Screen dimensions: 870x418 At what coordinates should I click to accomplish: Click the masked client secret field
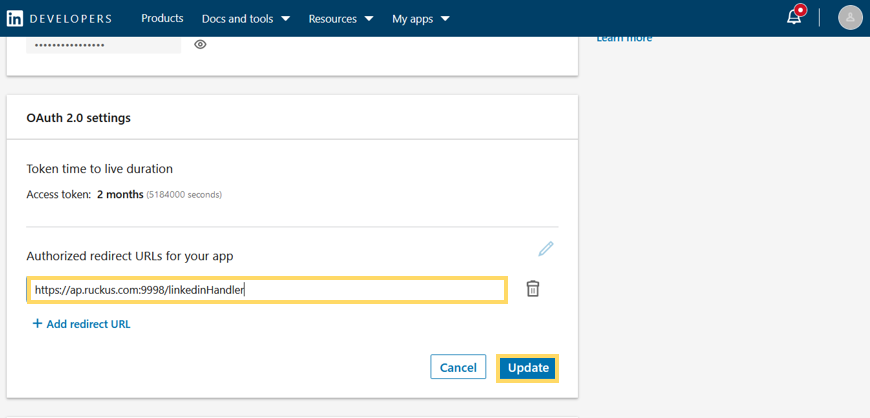(x=104, y=45)
